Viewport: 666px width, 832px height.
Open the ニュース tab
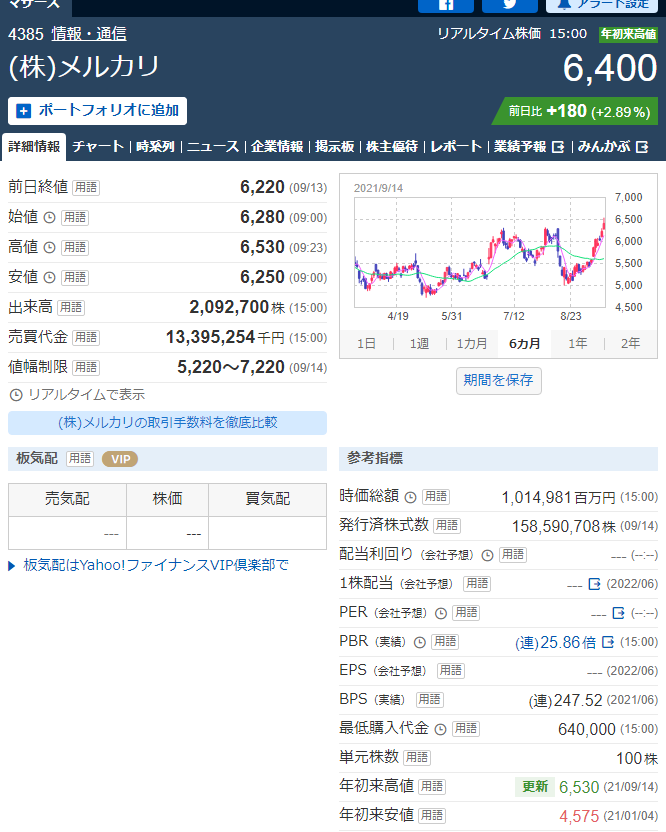[213, 146]
